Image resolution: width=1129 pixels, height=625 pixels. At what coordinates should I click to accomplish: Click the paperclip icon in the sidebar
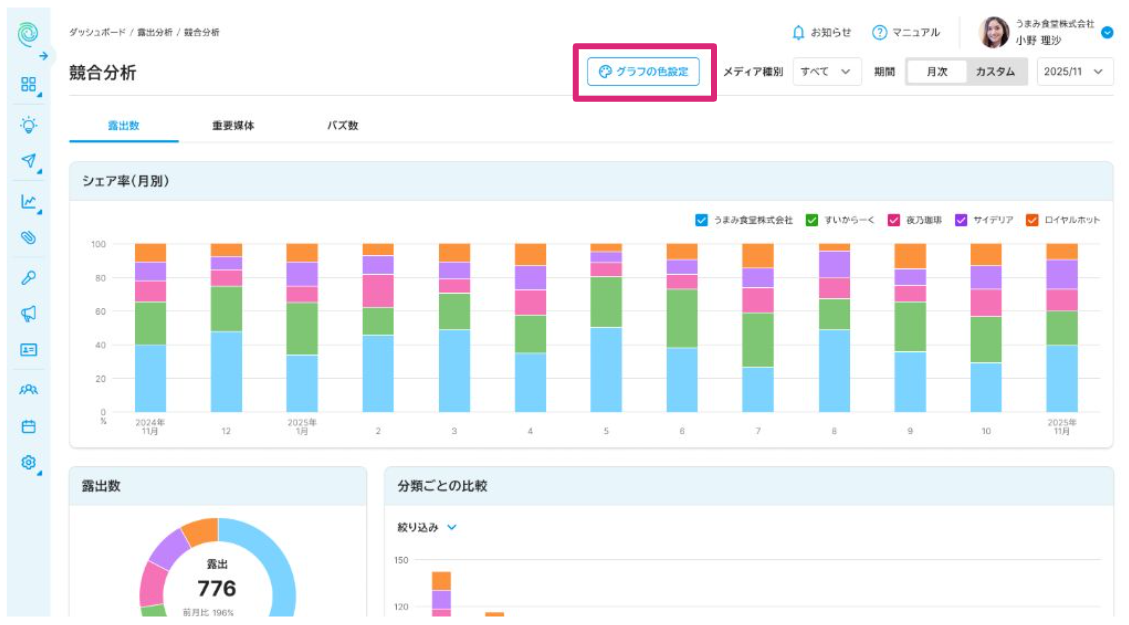click(28, 238)
